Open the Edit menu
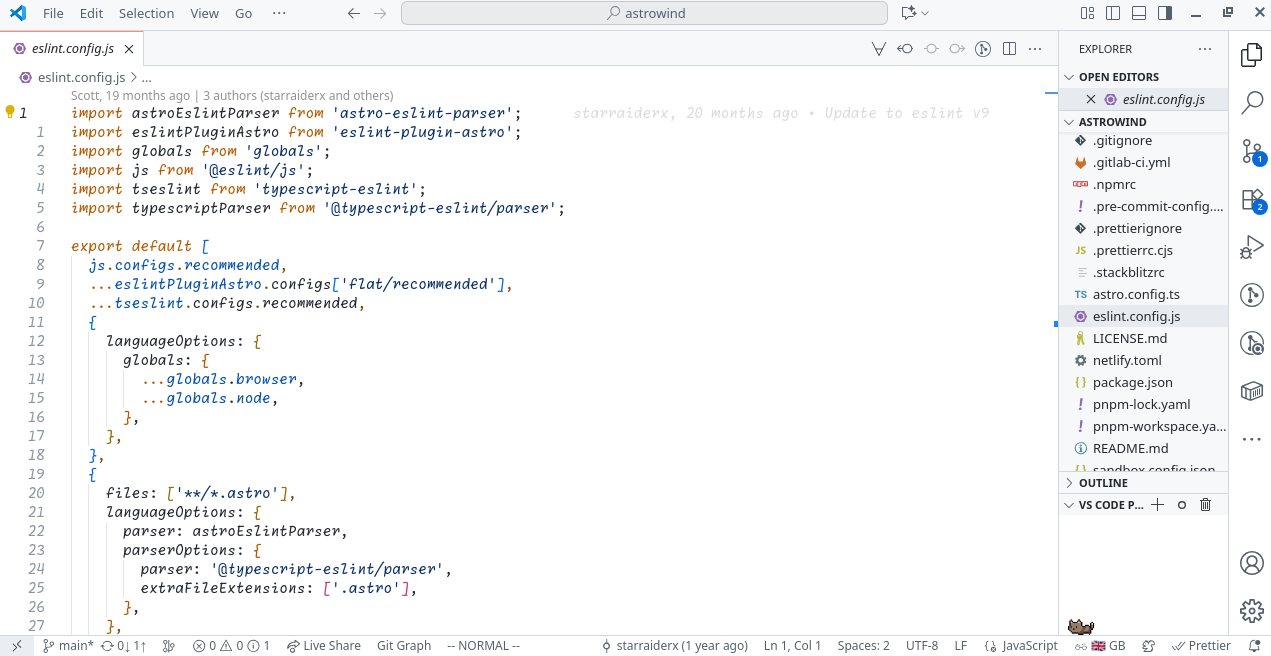 91,13
